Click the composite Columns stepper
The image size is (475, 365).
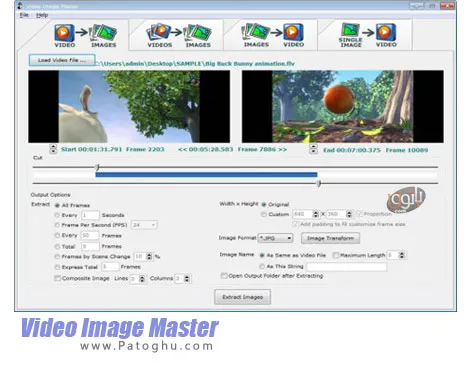point(187,279)
